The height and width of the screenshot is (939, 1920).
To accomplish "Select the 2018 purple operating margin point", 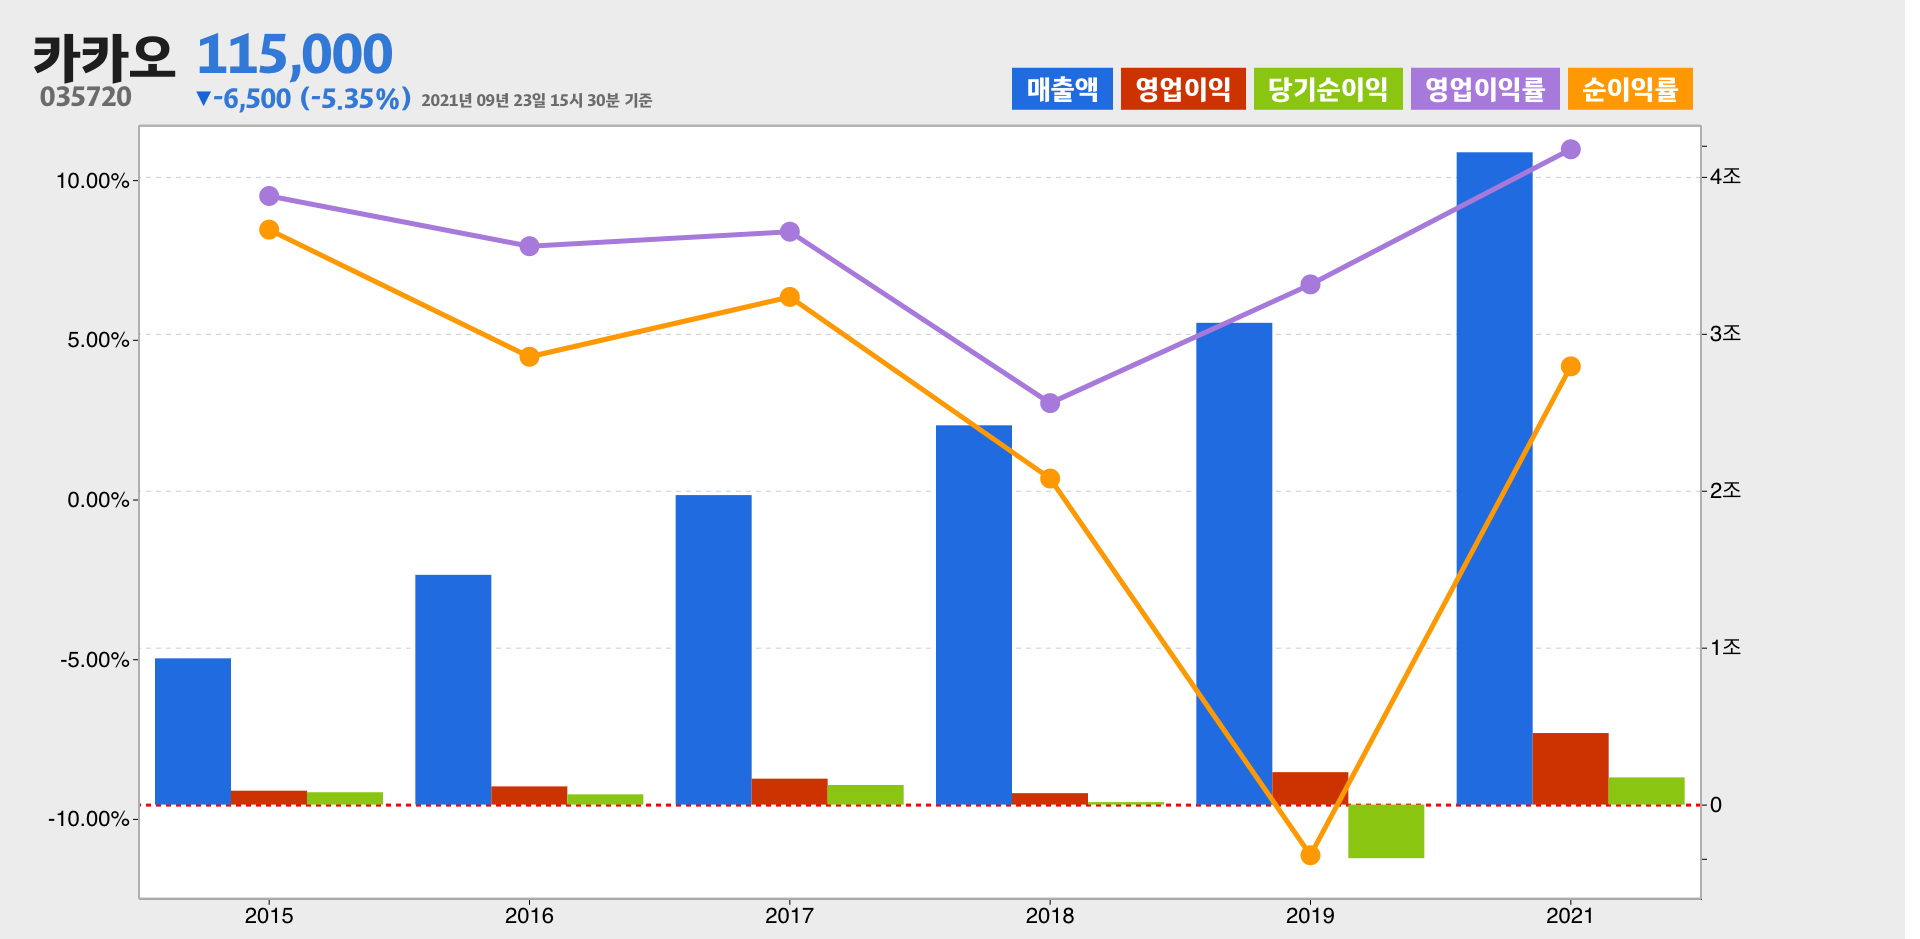I will pyautogui.click(x=1050, y=403).
